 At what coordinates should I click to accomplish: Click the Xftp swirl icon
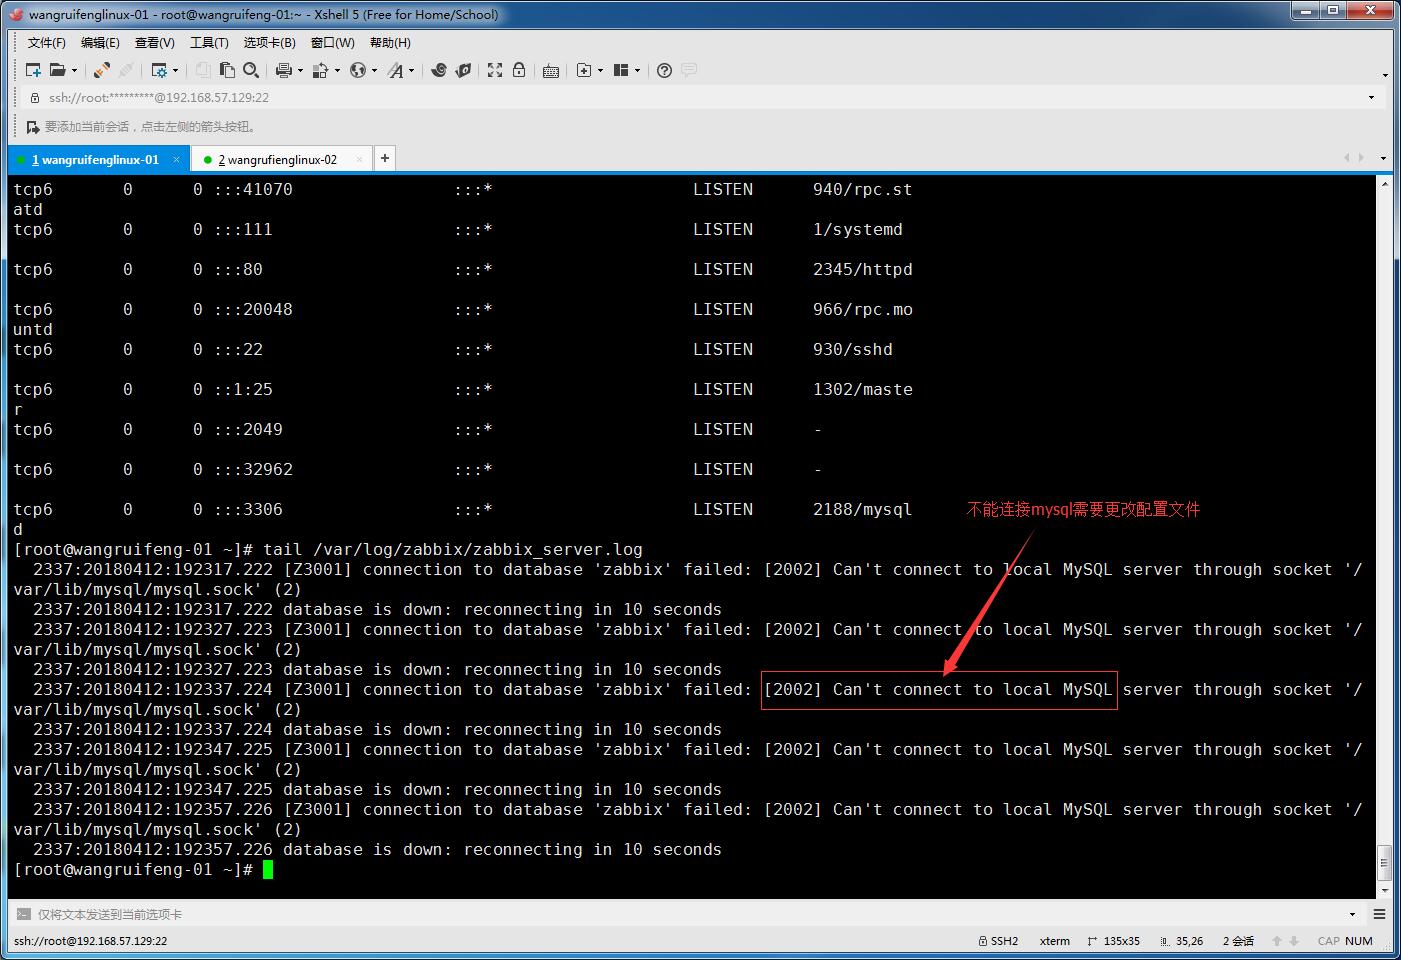point(438,70)
